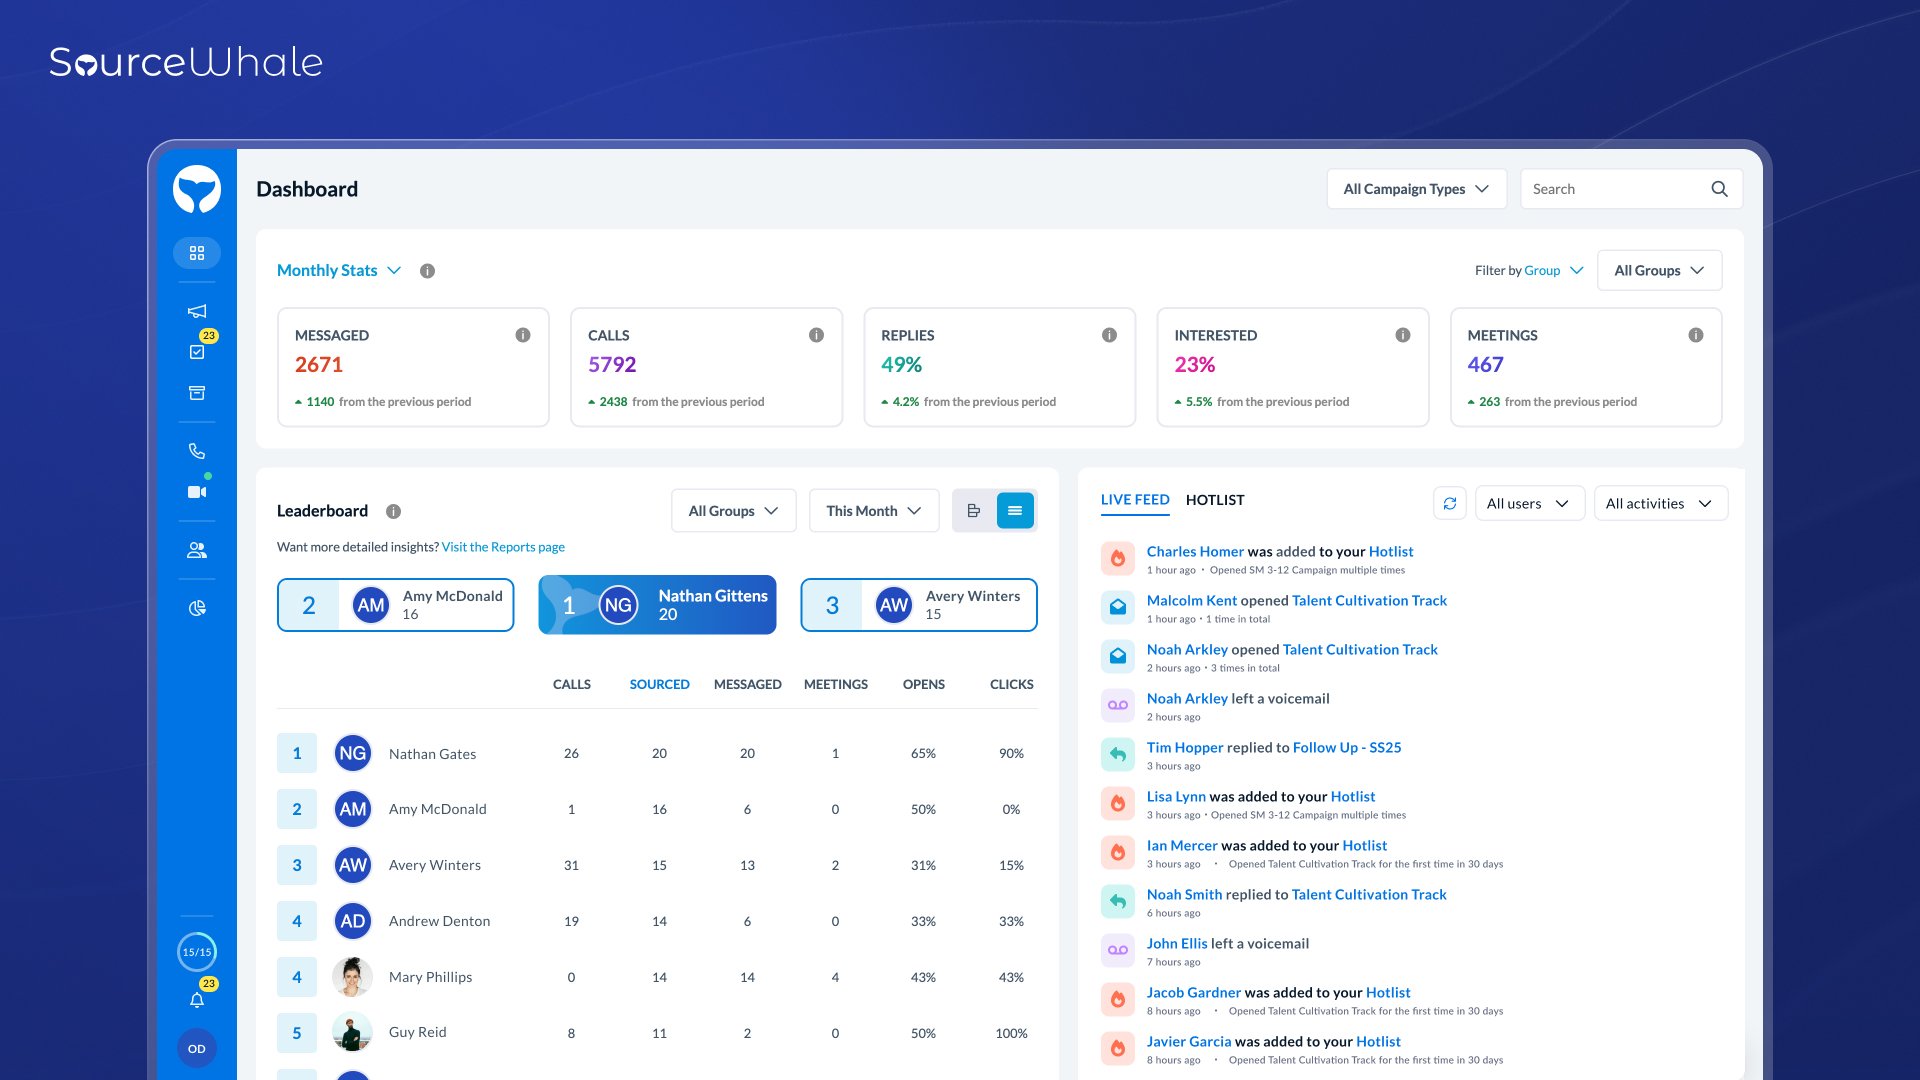
Task: Click the notifications bell icon
Action: click(197, 1000)
